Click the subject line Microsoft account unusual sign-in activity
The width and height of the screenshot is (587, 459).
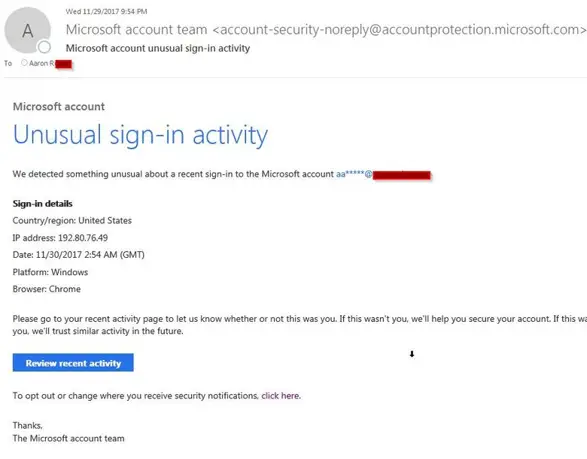coord(158,48)
